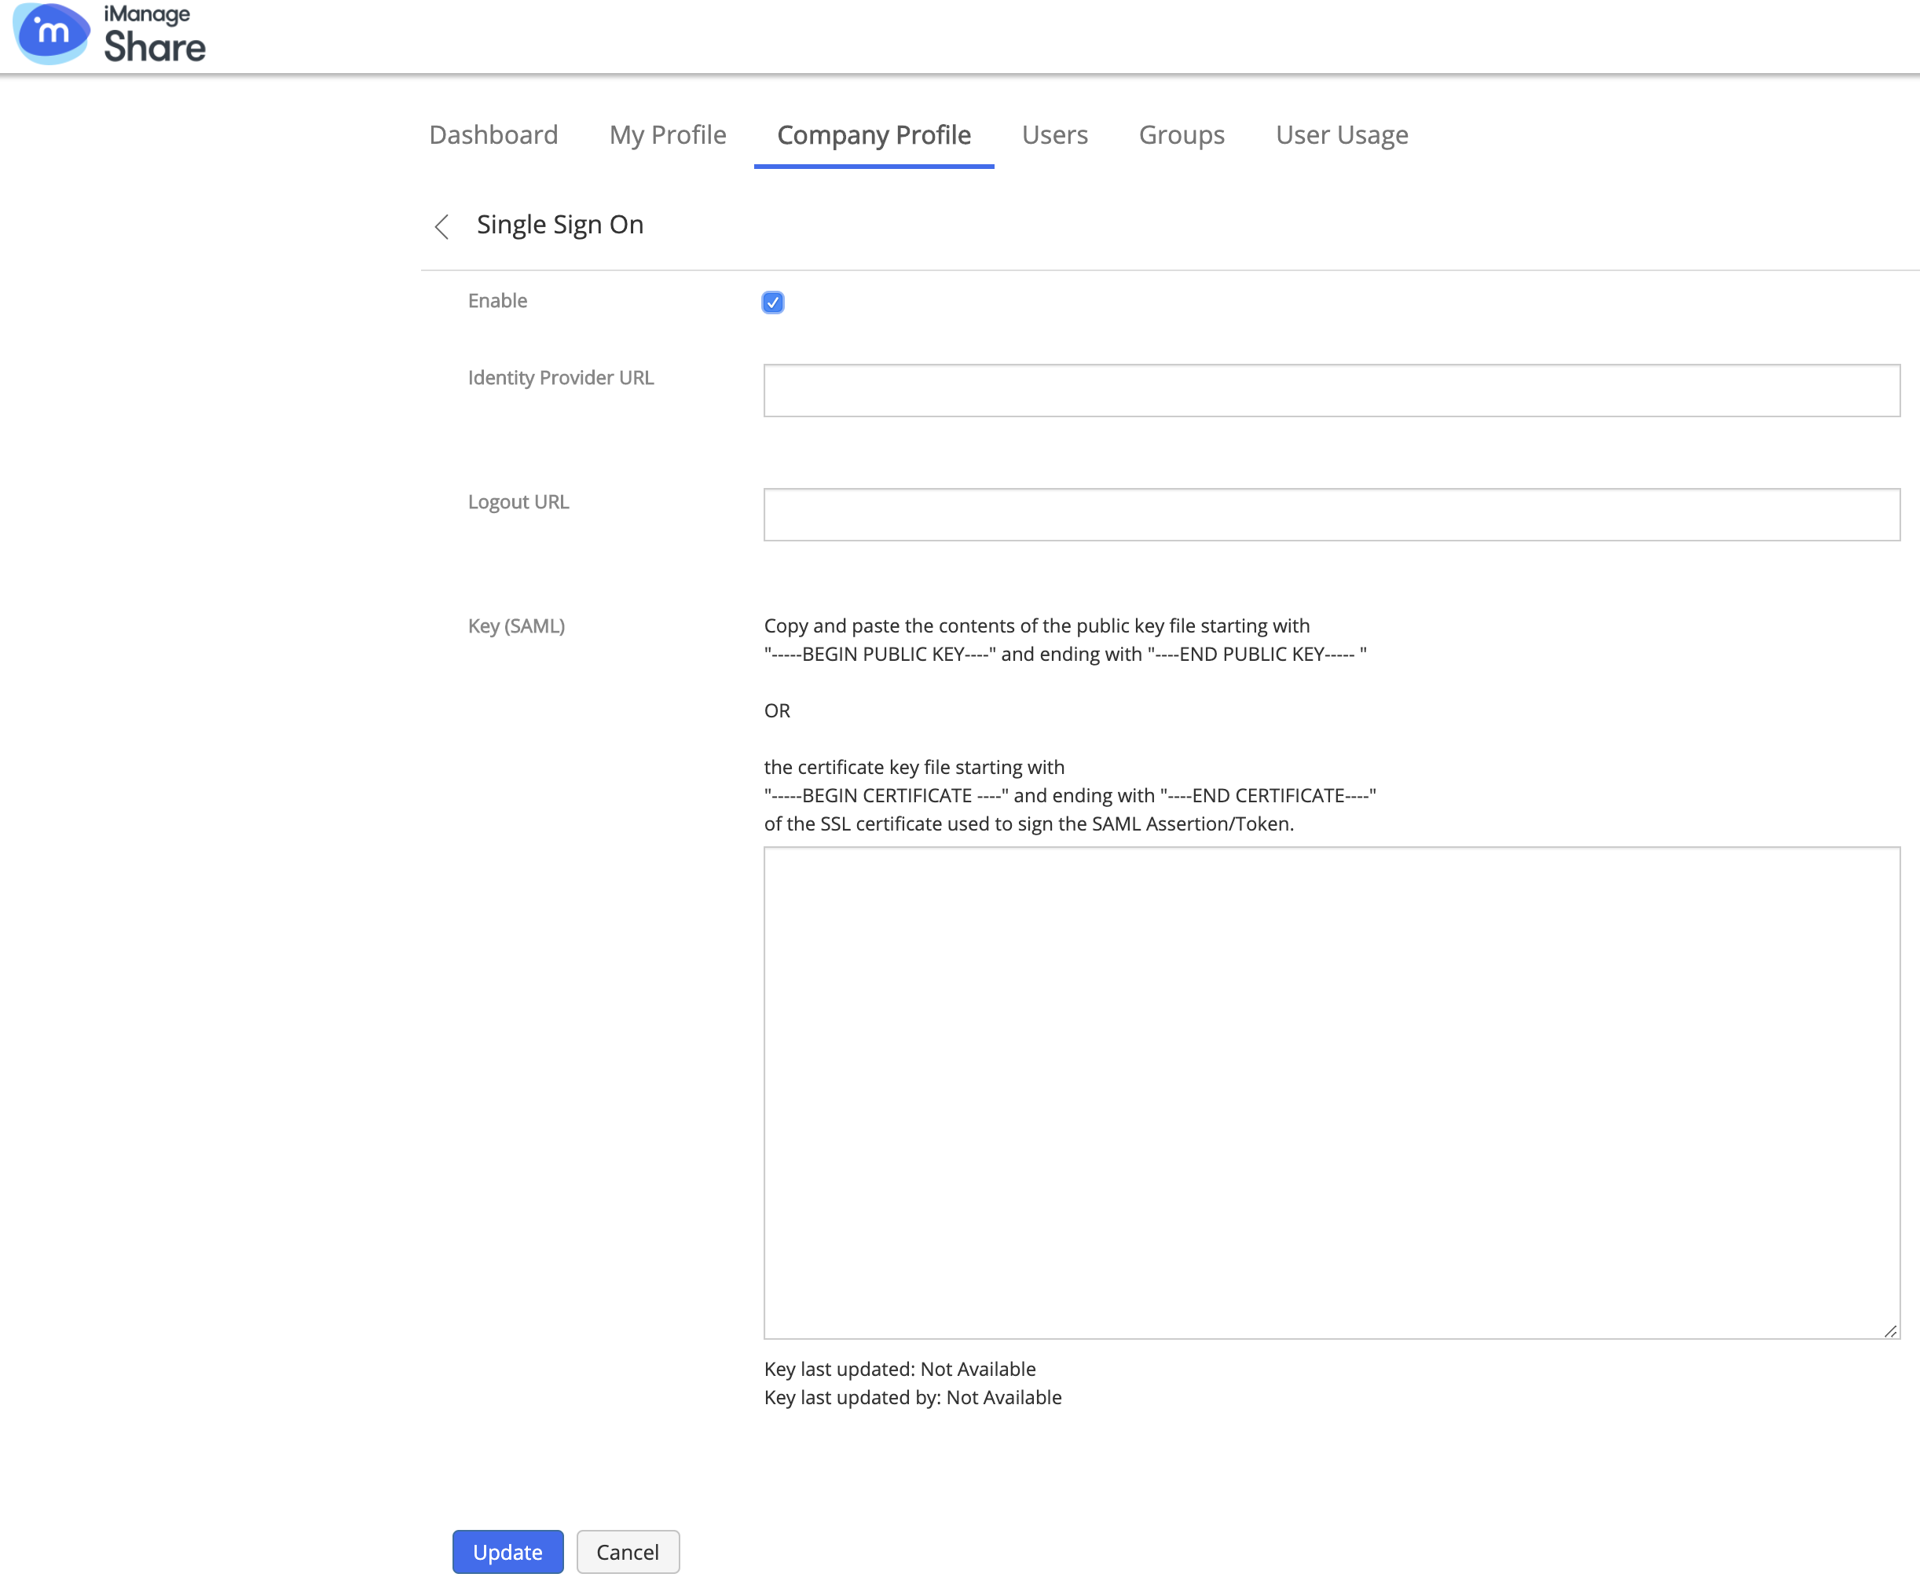
Task: Click the Enable label text
Action: pyautogui.click(x=497, y=301)
